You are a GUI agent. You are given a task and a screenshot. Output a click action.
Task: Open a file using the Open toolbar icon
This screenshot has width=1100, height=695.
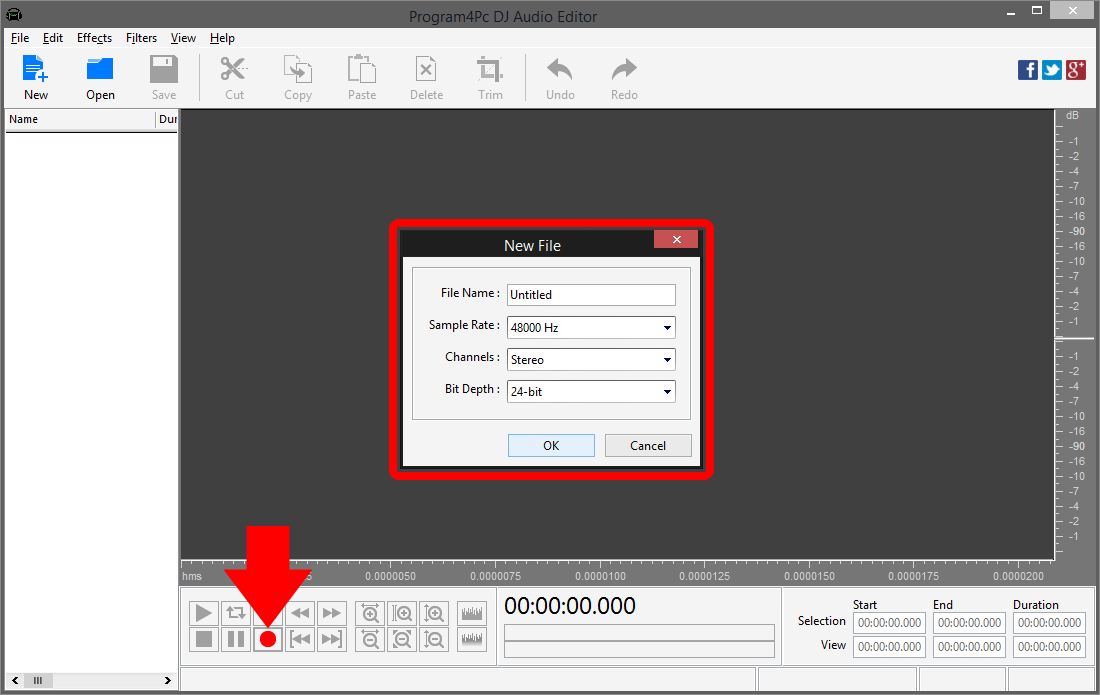click(x=99, y=76)
